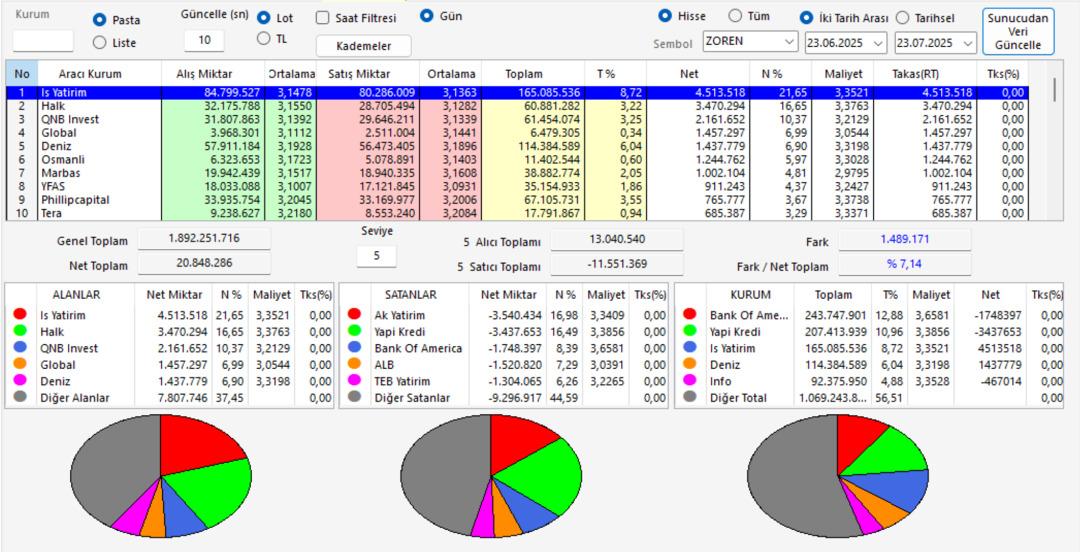Select the Pasta radio button
1080x552 pixels.
click(x=99, y=20)
